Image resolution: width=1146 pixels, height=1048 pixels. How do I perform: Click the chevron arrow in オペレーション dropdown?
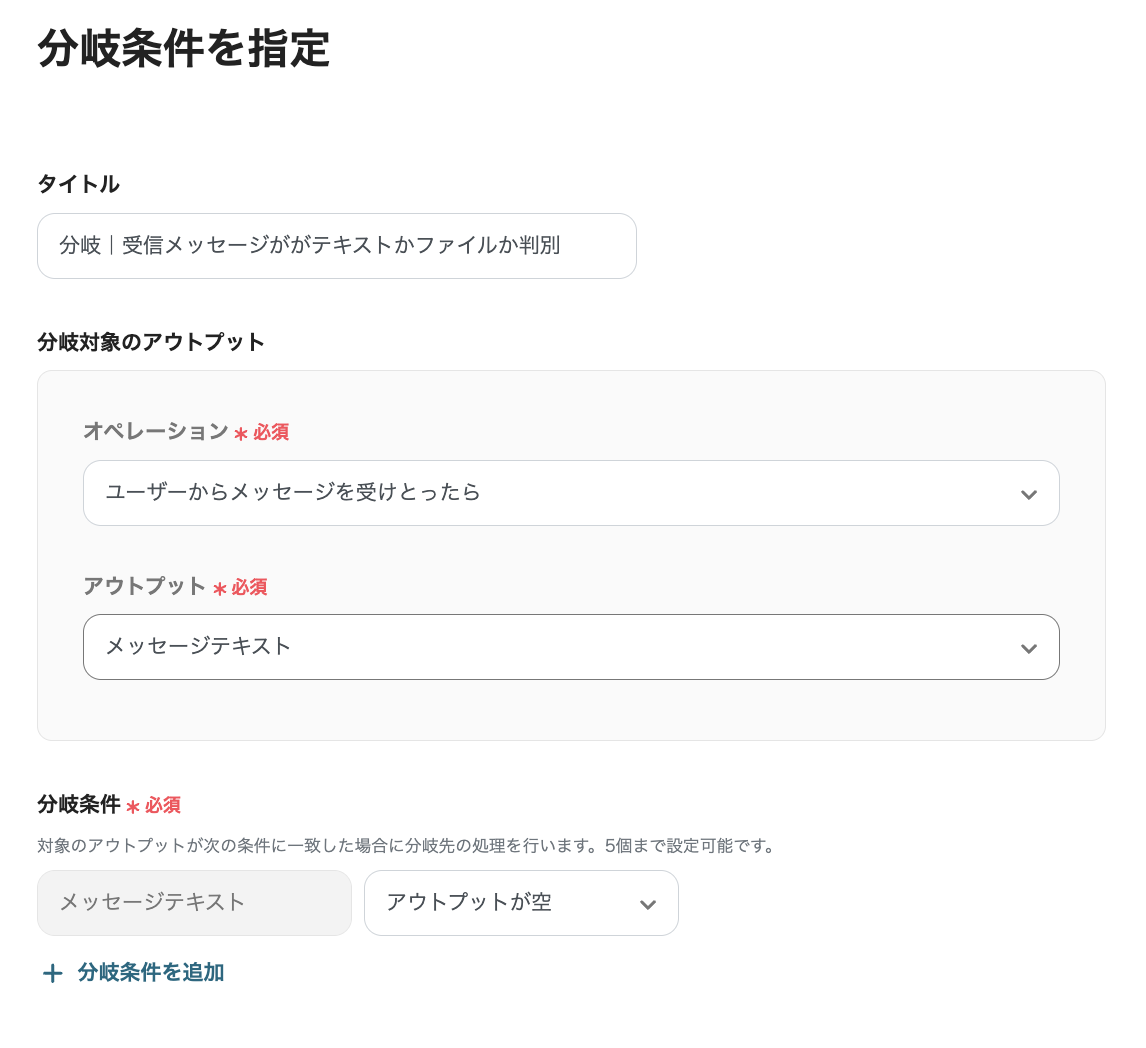[1028, 494]
